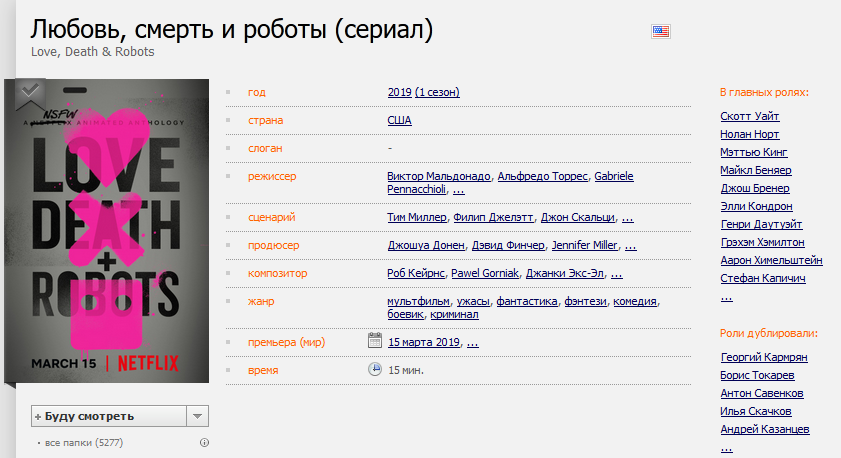Open actor Грэхэм Хэмилтон
This screenshot has width=841, height=458.
pos(763,242)
